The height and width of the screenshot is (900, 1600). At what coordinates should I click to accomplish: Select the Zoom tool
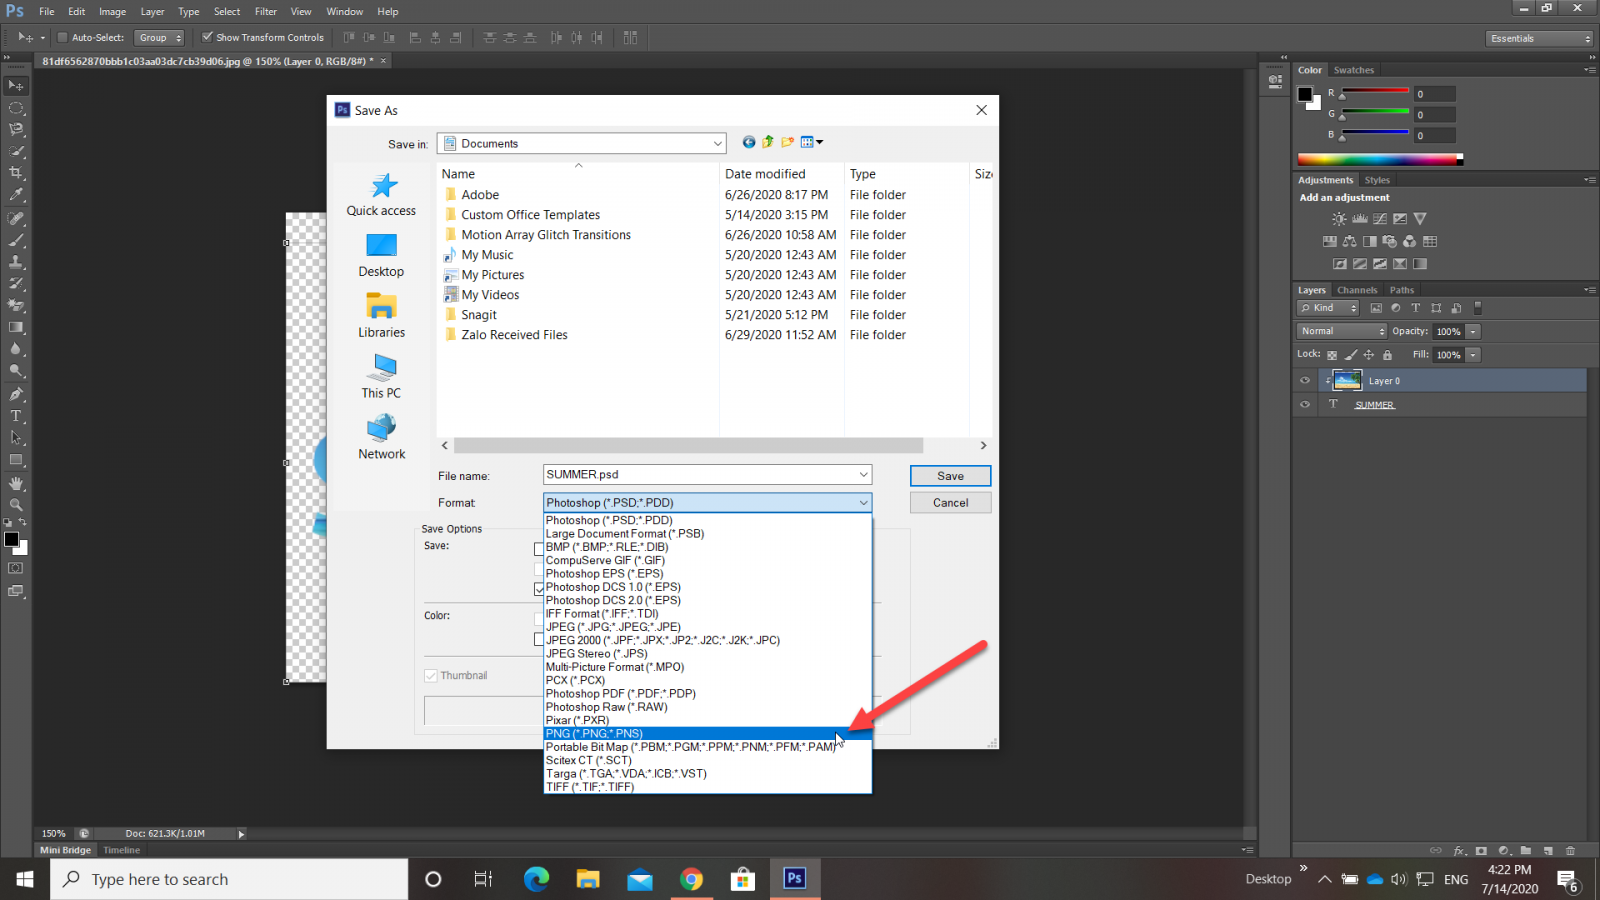click(16, 505)
